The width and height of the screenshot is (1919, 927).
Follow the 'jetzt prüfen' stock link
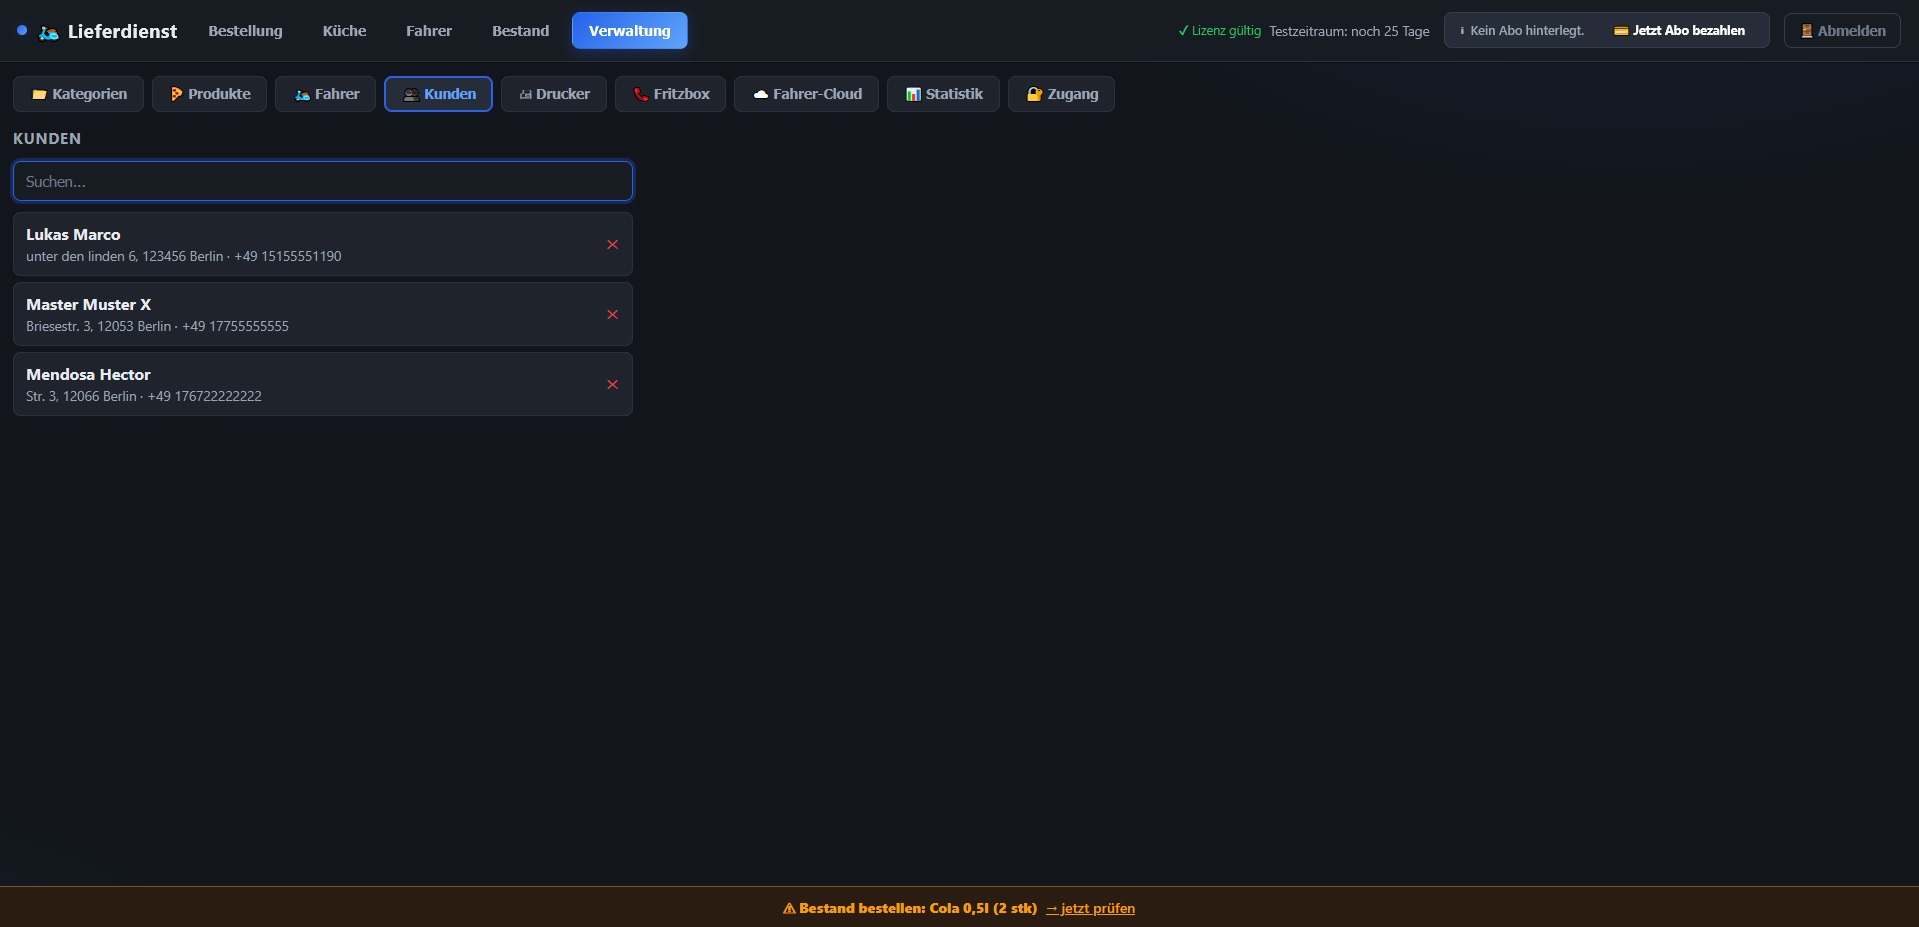point(1090,909)
